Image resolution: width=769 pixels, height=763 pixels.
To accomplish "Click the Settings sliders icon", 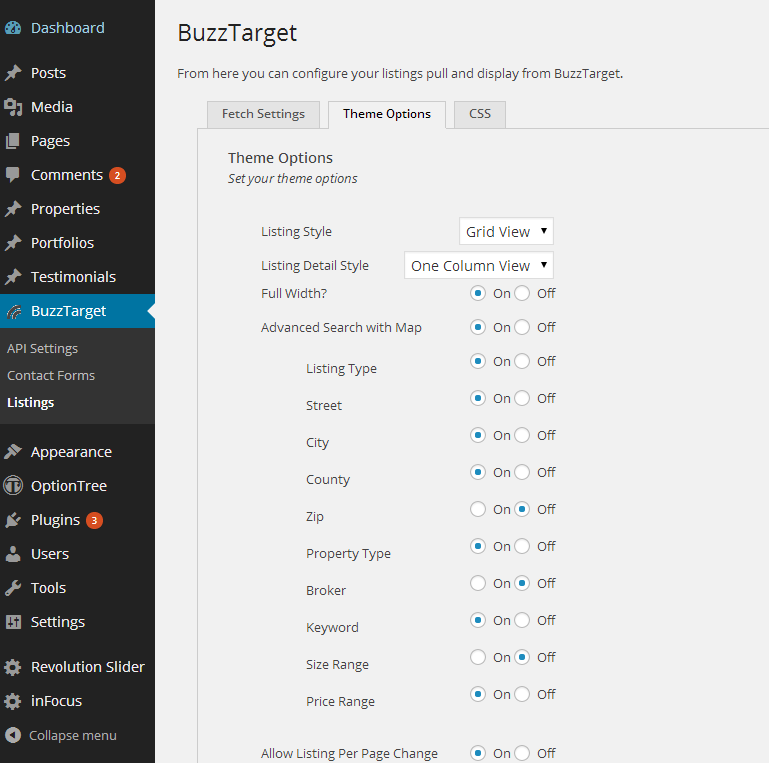I will pos(13,622).
